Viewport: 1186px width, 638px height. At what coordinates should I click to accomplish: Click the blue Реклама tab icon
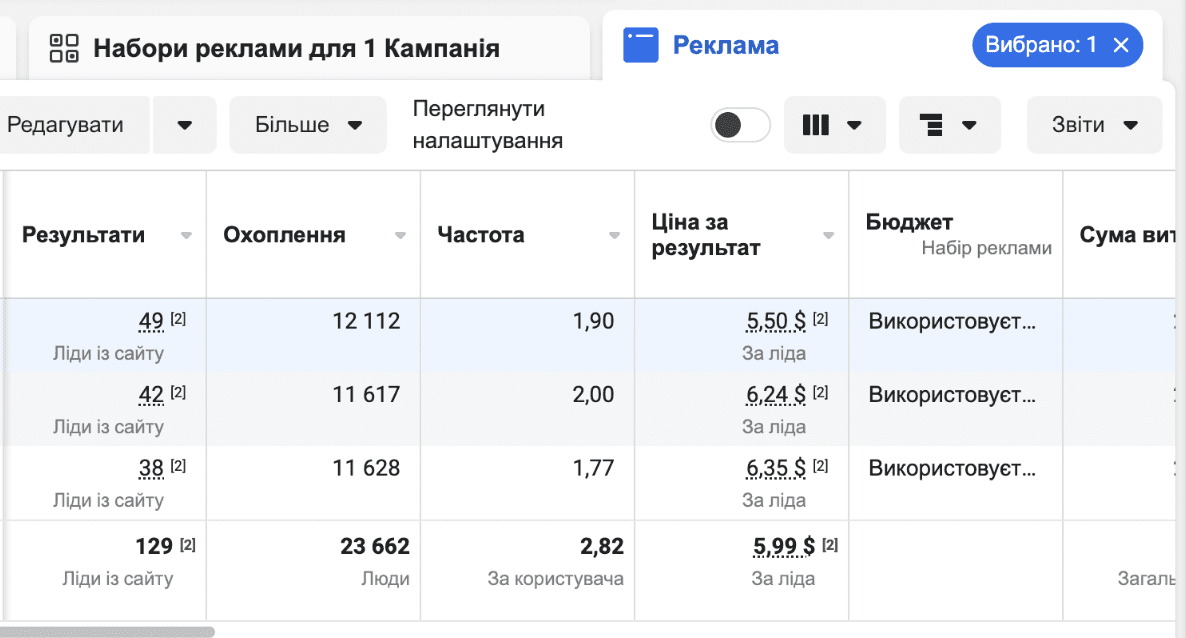pyautogui.click(x=641, y=45)
